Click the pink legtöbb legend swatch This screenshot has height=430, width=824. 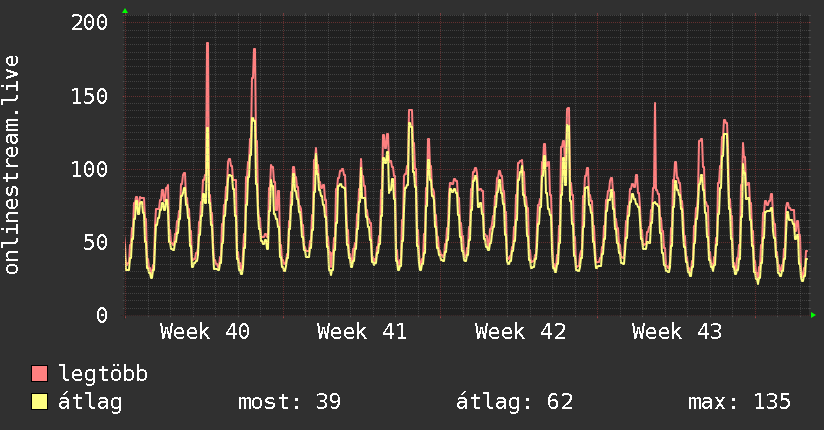coord(39,374)
